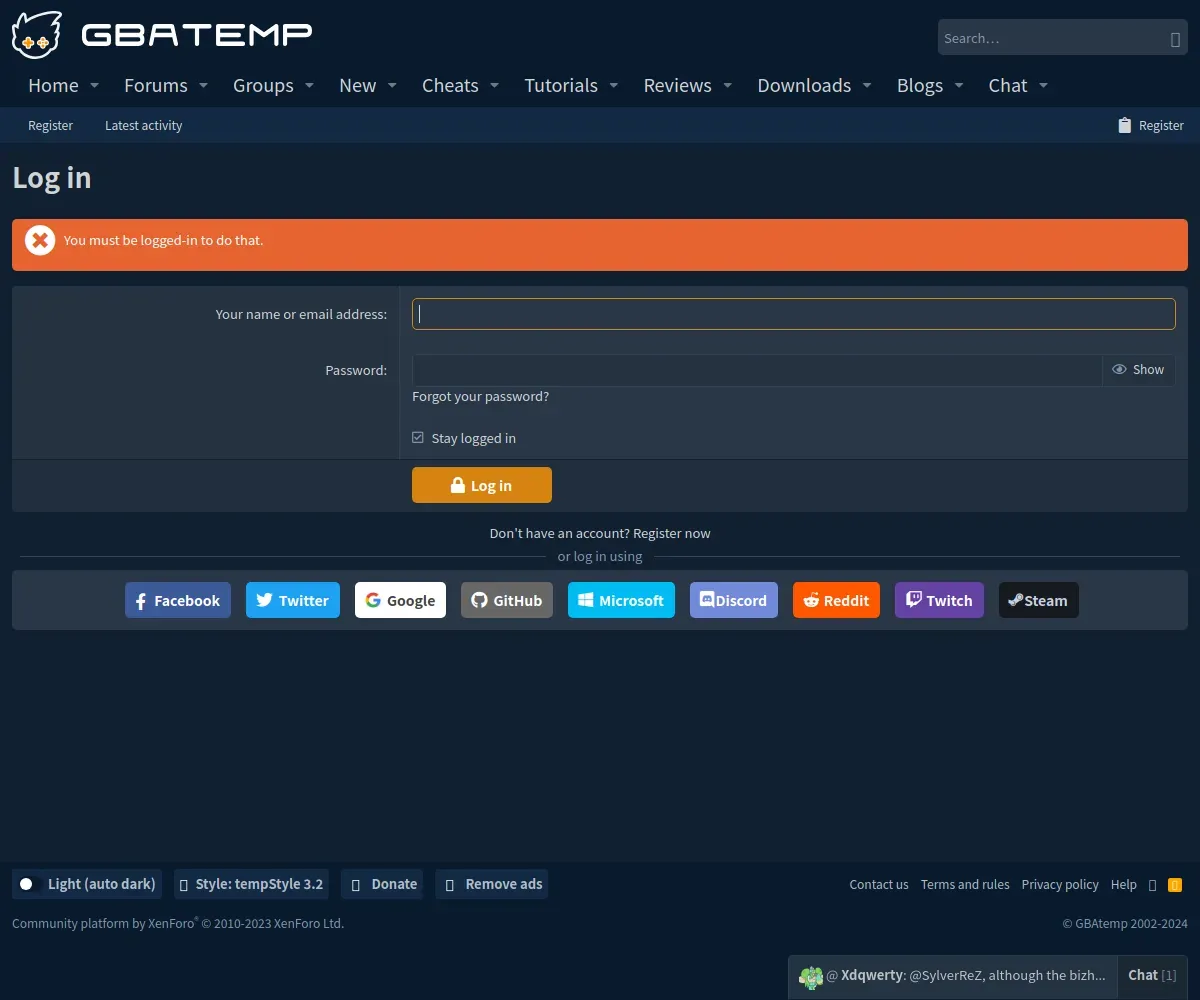The height and width of the screenshot is (1000, 1200).
Task: Sign in with the Steam button
Action: pos(1039,600)
